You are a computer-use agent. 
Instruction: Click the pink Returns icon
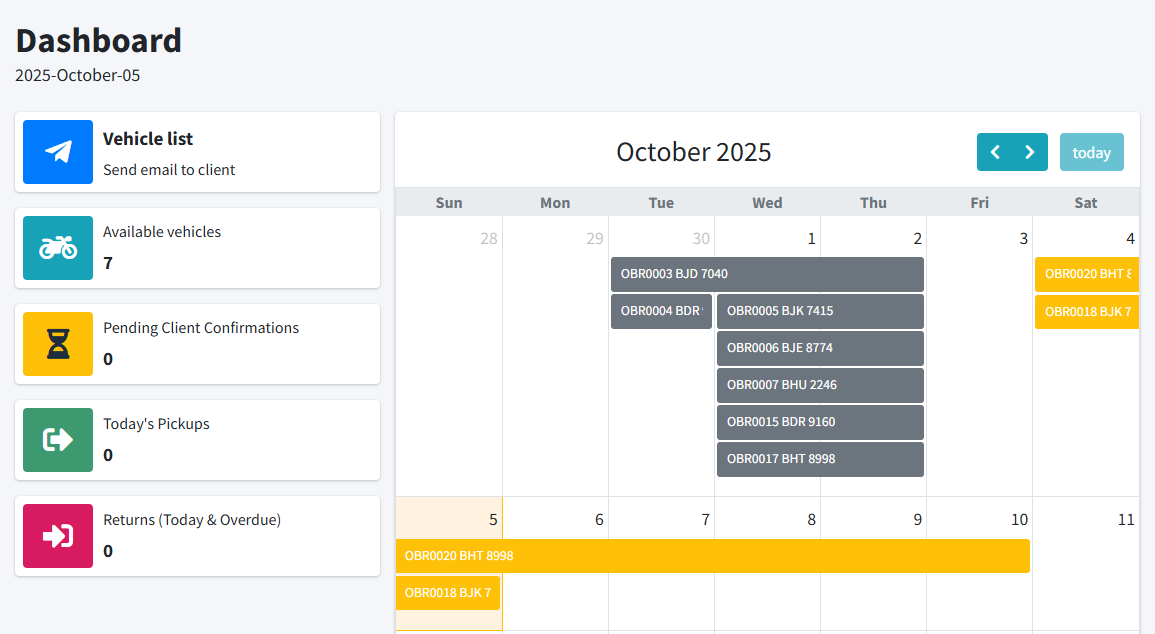pyautogui.click(x=58, y=536)
